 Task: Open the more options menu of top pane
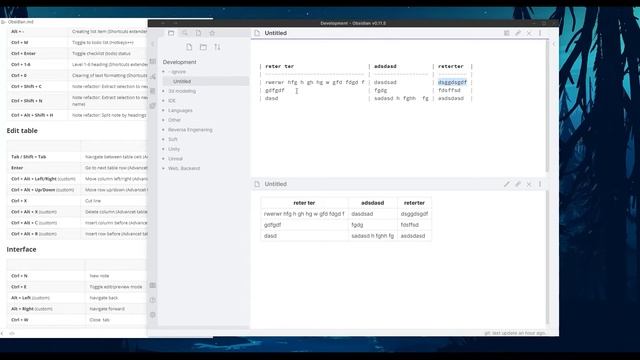pyautogui.click(x=540, y=33)
